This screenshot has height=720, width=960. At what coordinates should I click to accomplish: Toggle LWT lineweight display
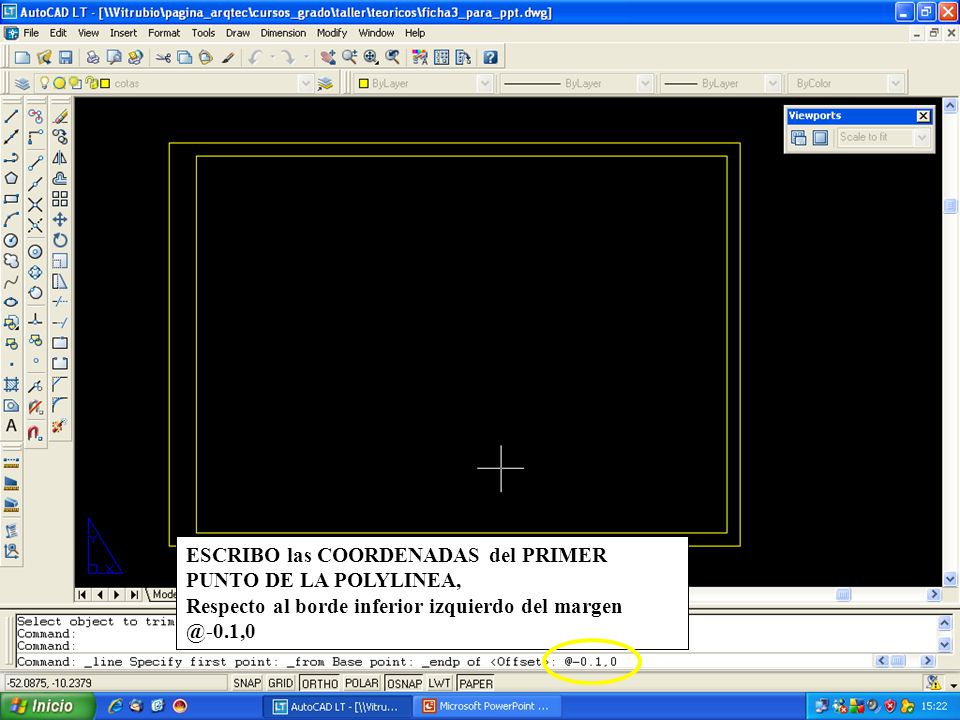click(440, 683)
